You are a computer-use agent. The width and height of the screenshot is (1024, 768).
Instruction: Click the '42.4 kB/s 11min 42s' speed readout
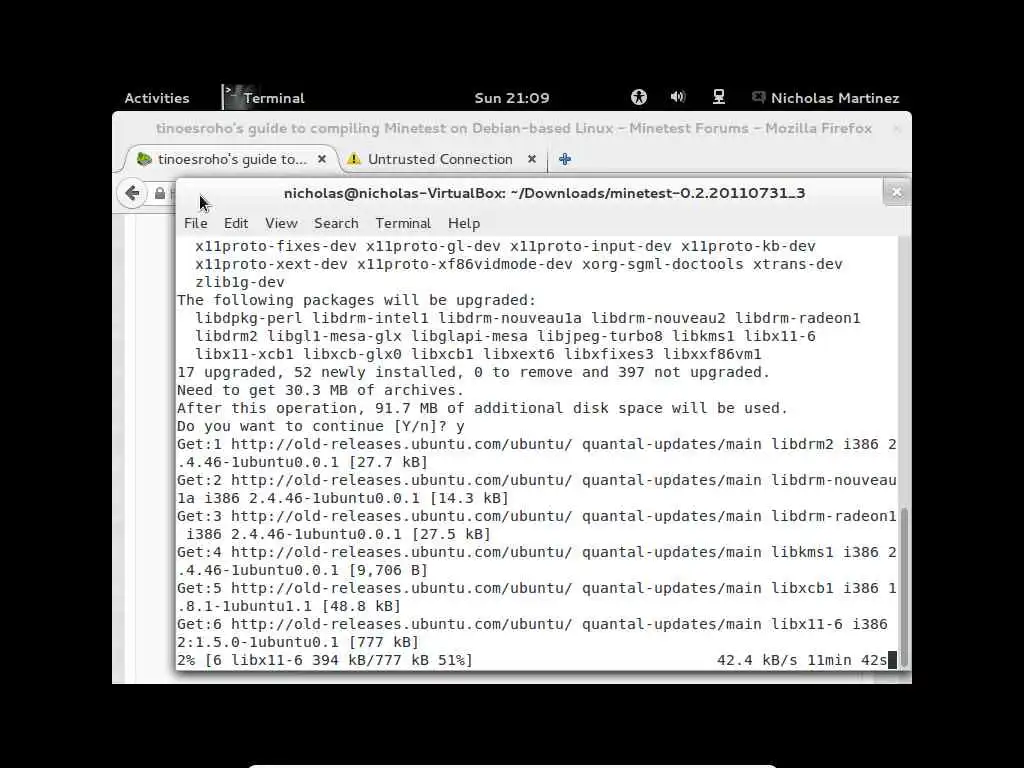802,660
